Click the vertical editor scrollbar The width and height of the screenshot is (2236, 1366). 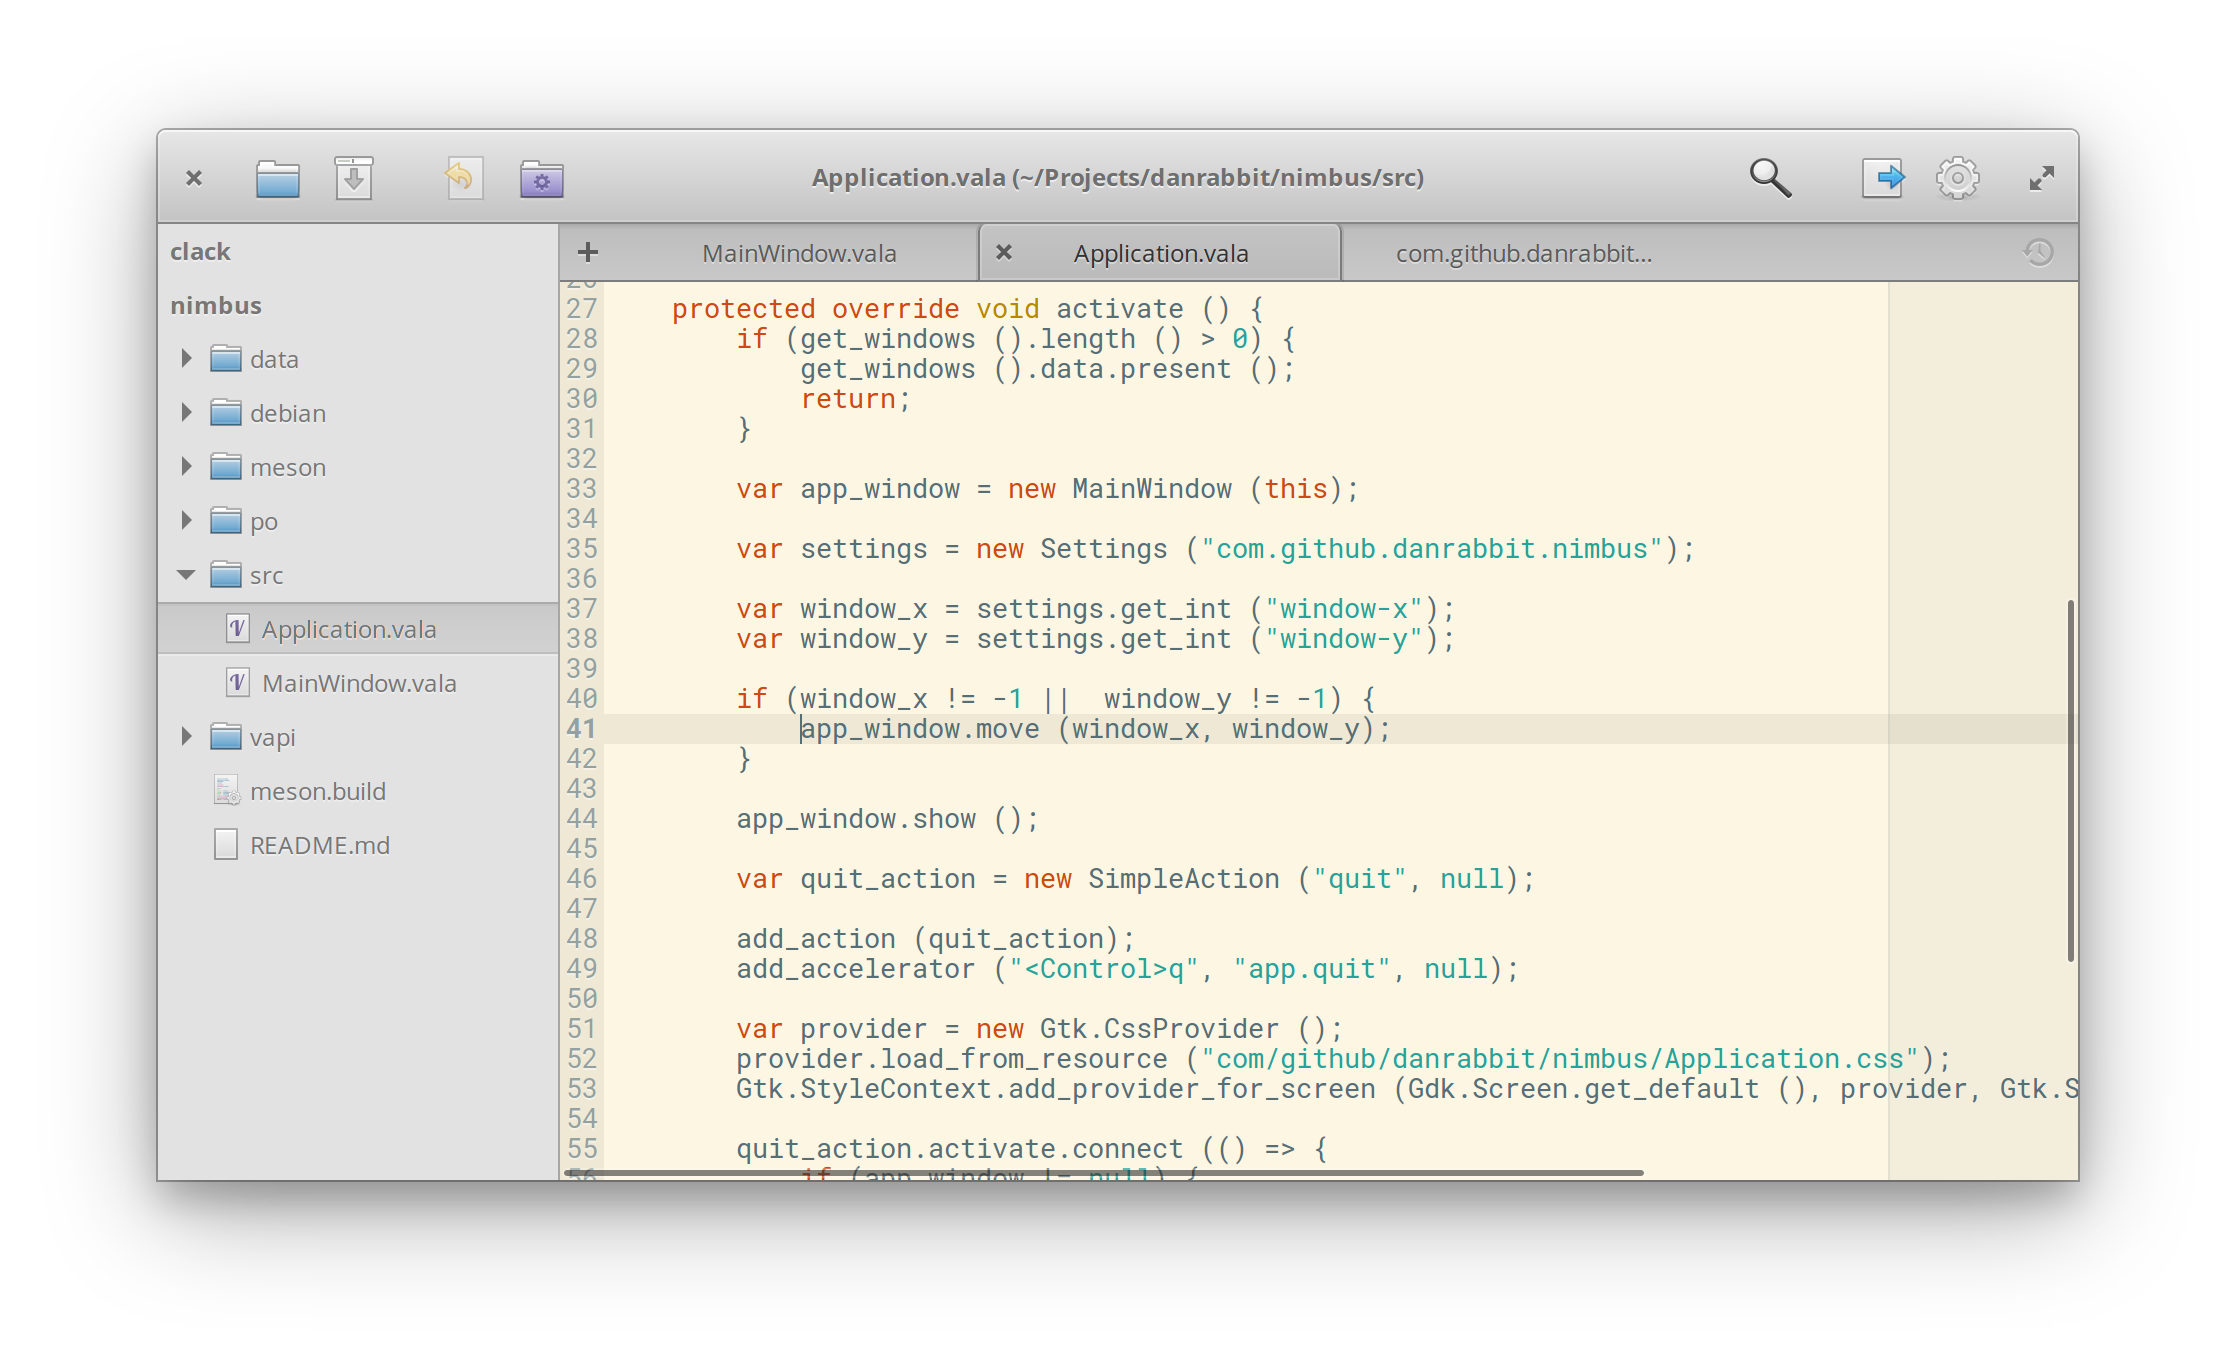click(x=2070, y=780)
